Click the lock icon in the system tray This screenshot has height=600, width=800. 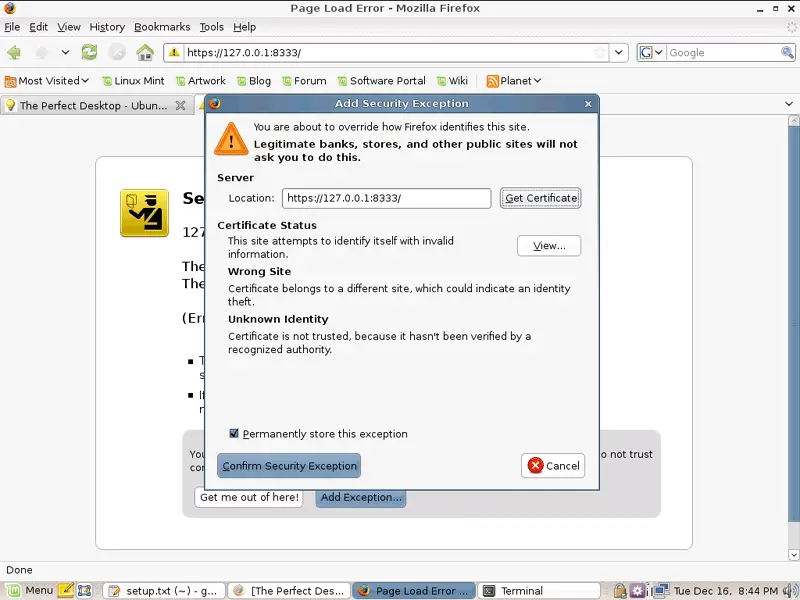click(620, 591)
